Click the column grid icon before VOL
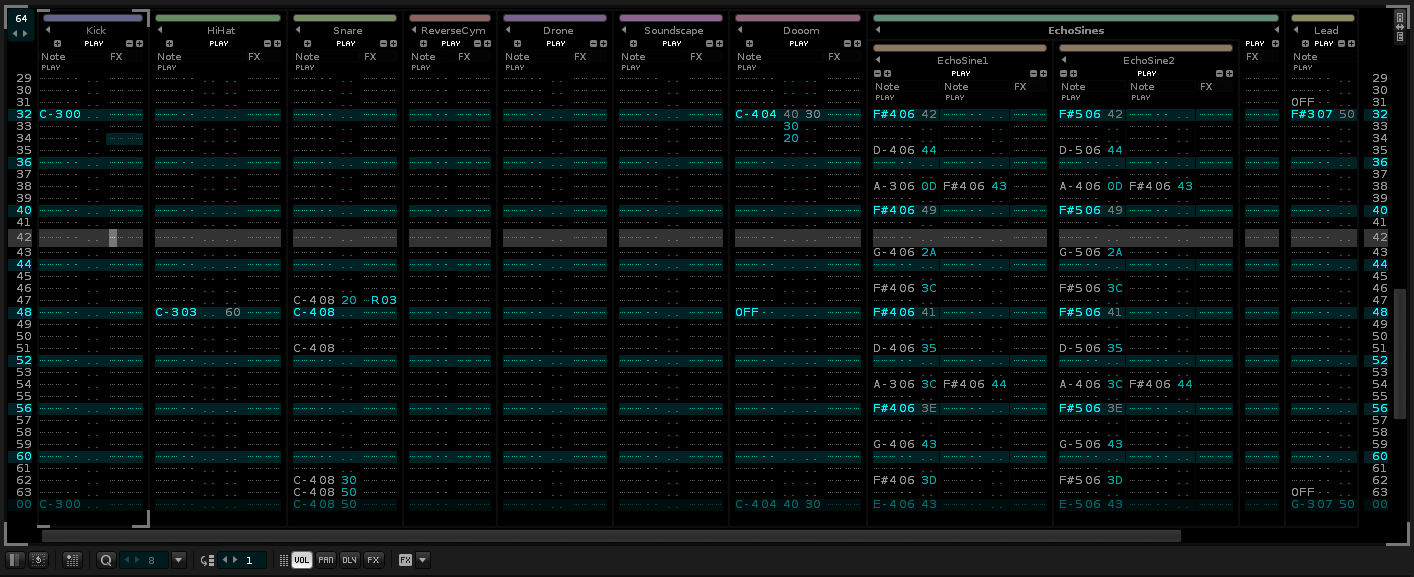1414x577 pixels. (x=283, y=560)
